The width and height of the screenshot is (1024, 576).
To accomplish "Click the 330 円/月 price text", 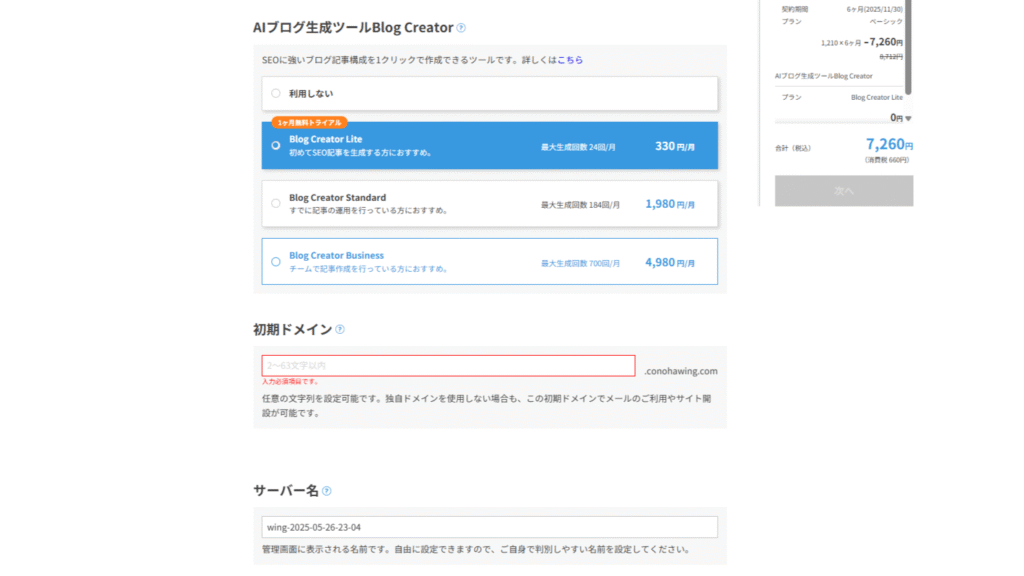I will point(675,146).
